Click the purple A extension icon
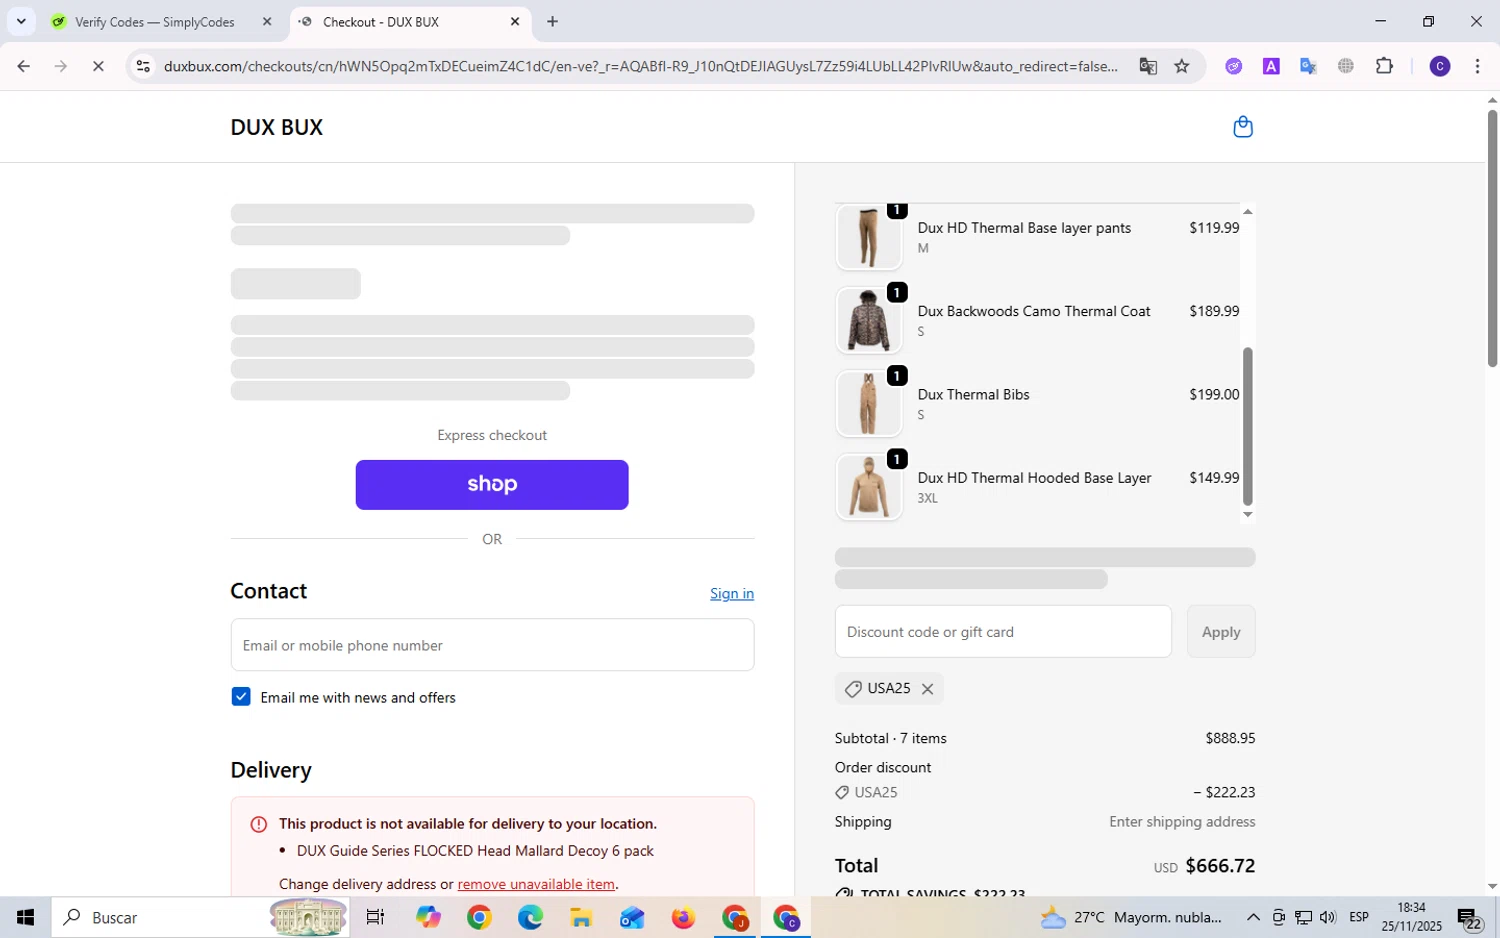1500x938 pixels. [x=1271, y=66]
